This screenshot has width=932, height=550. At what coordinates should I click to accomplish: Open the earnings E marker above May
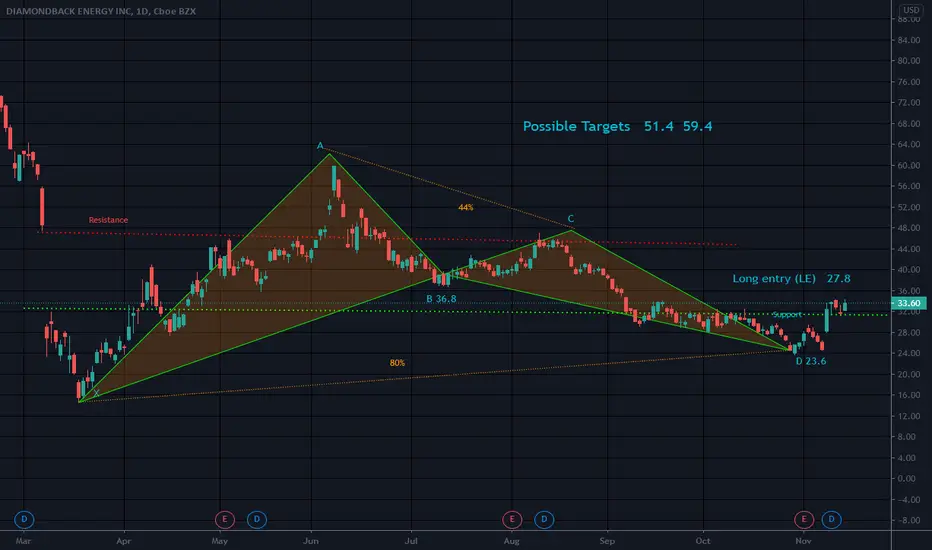tap(225, 519)
